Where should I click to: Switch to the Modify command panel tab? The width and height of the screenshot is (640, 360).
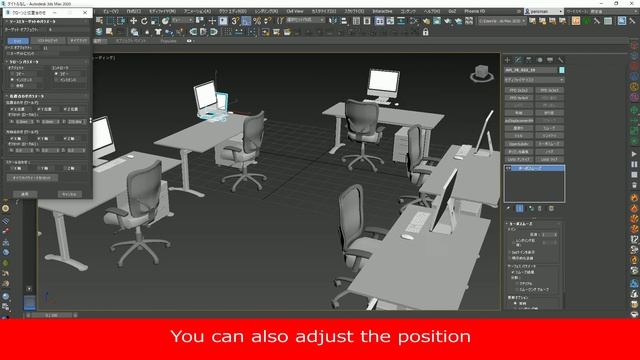pos(518,60)
